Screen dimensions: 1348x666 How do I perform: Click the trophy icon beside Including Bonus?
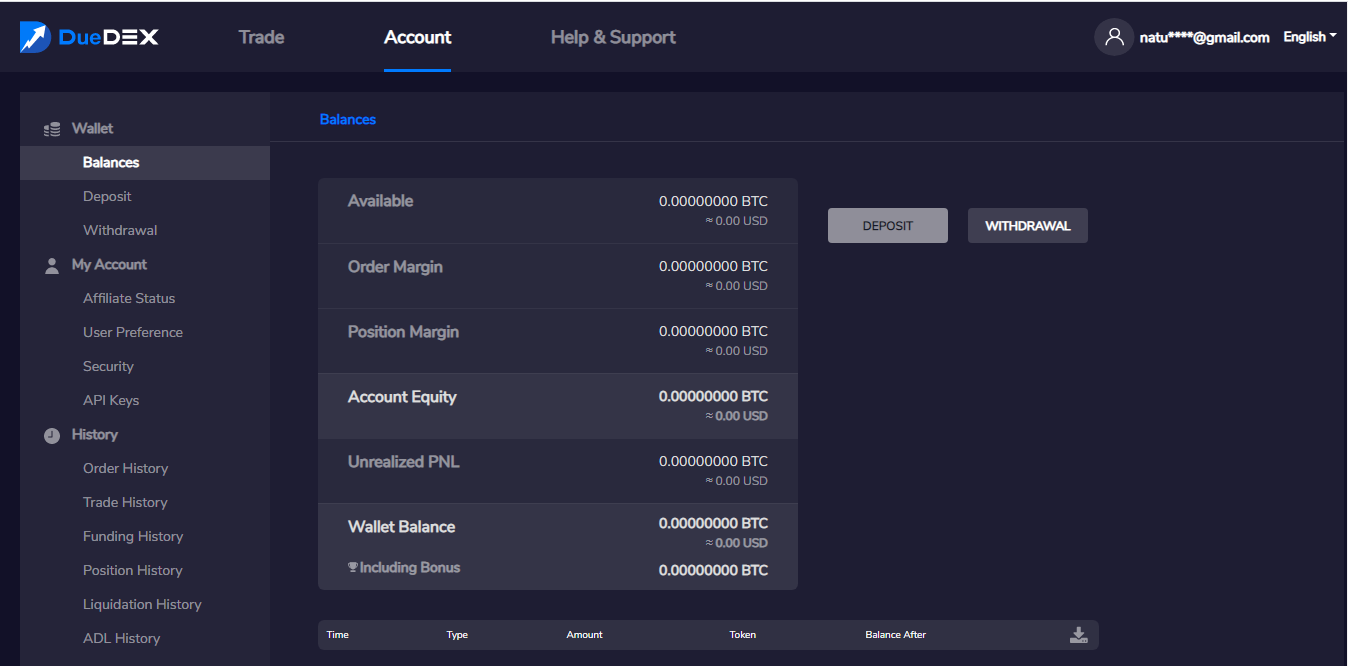pos(353,568)
